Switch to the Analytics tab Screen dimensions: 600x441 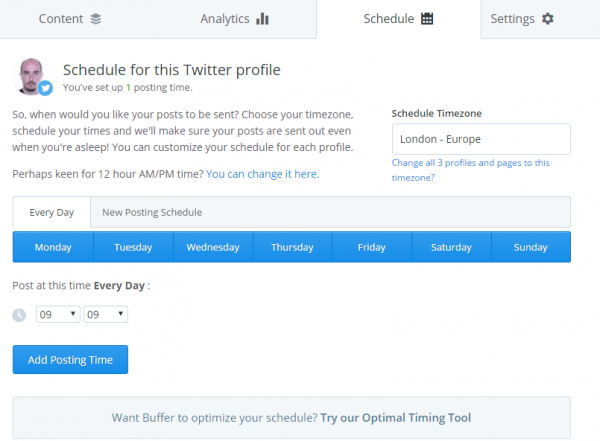click(x=234, y=19)
